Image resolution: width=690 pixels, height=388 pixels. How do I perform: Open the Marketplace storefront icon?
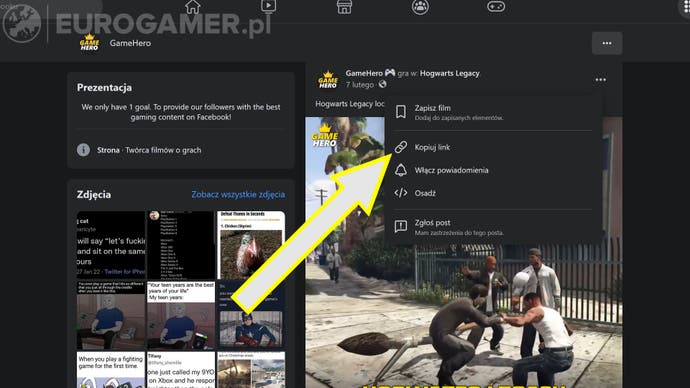coord(344,7)
